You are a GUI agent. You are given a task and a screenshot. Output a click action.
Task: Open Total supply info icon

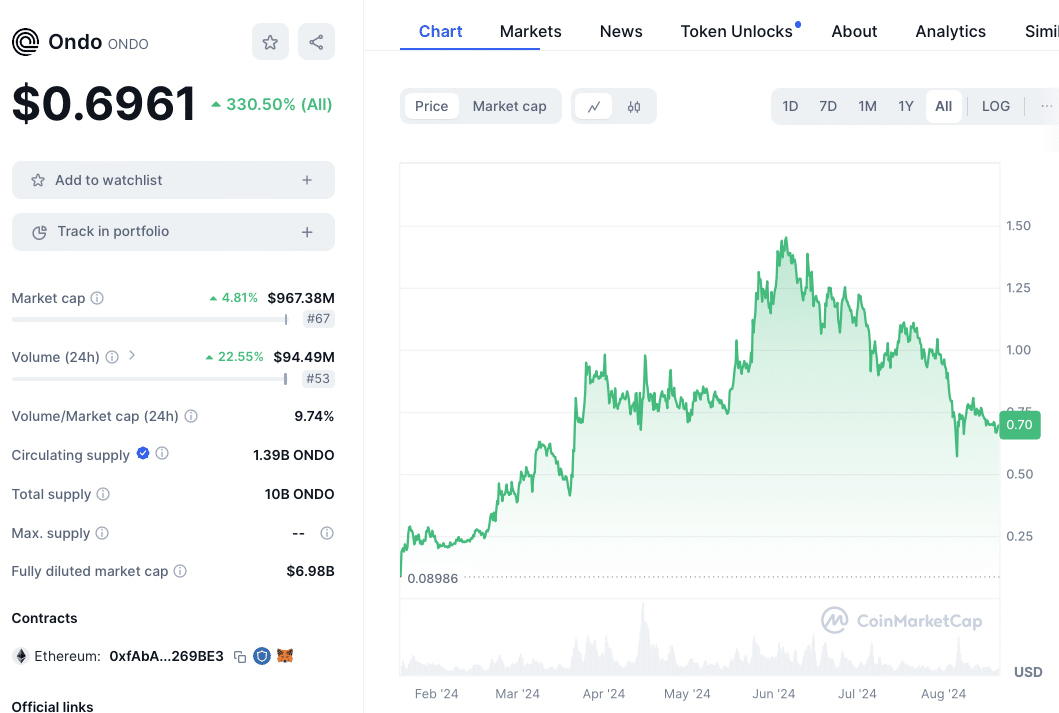point(103,494)
